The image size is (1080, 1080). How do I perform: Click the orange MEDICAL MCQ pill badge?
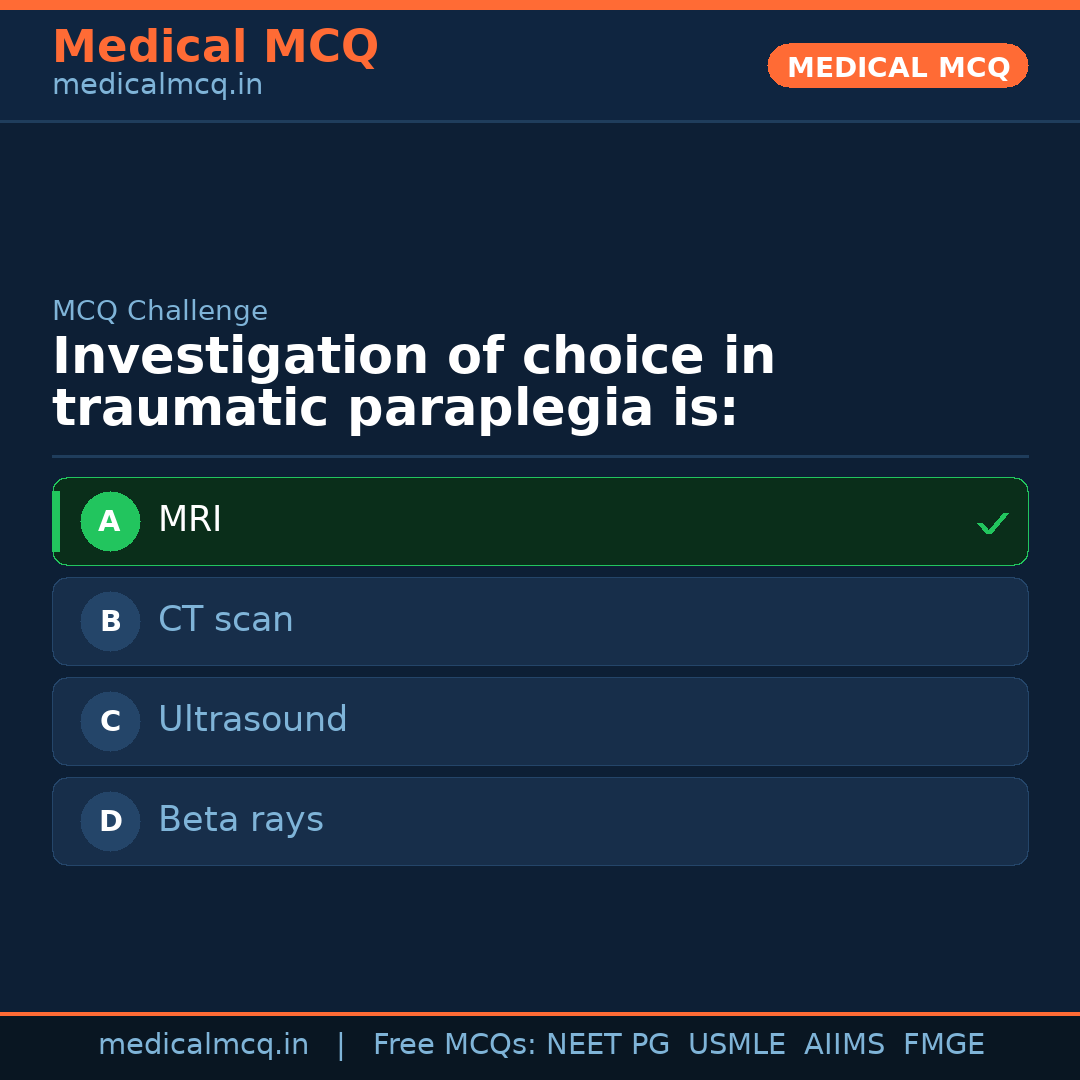point(897,66)
